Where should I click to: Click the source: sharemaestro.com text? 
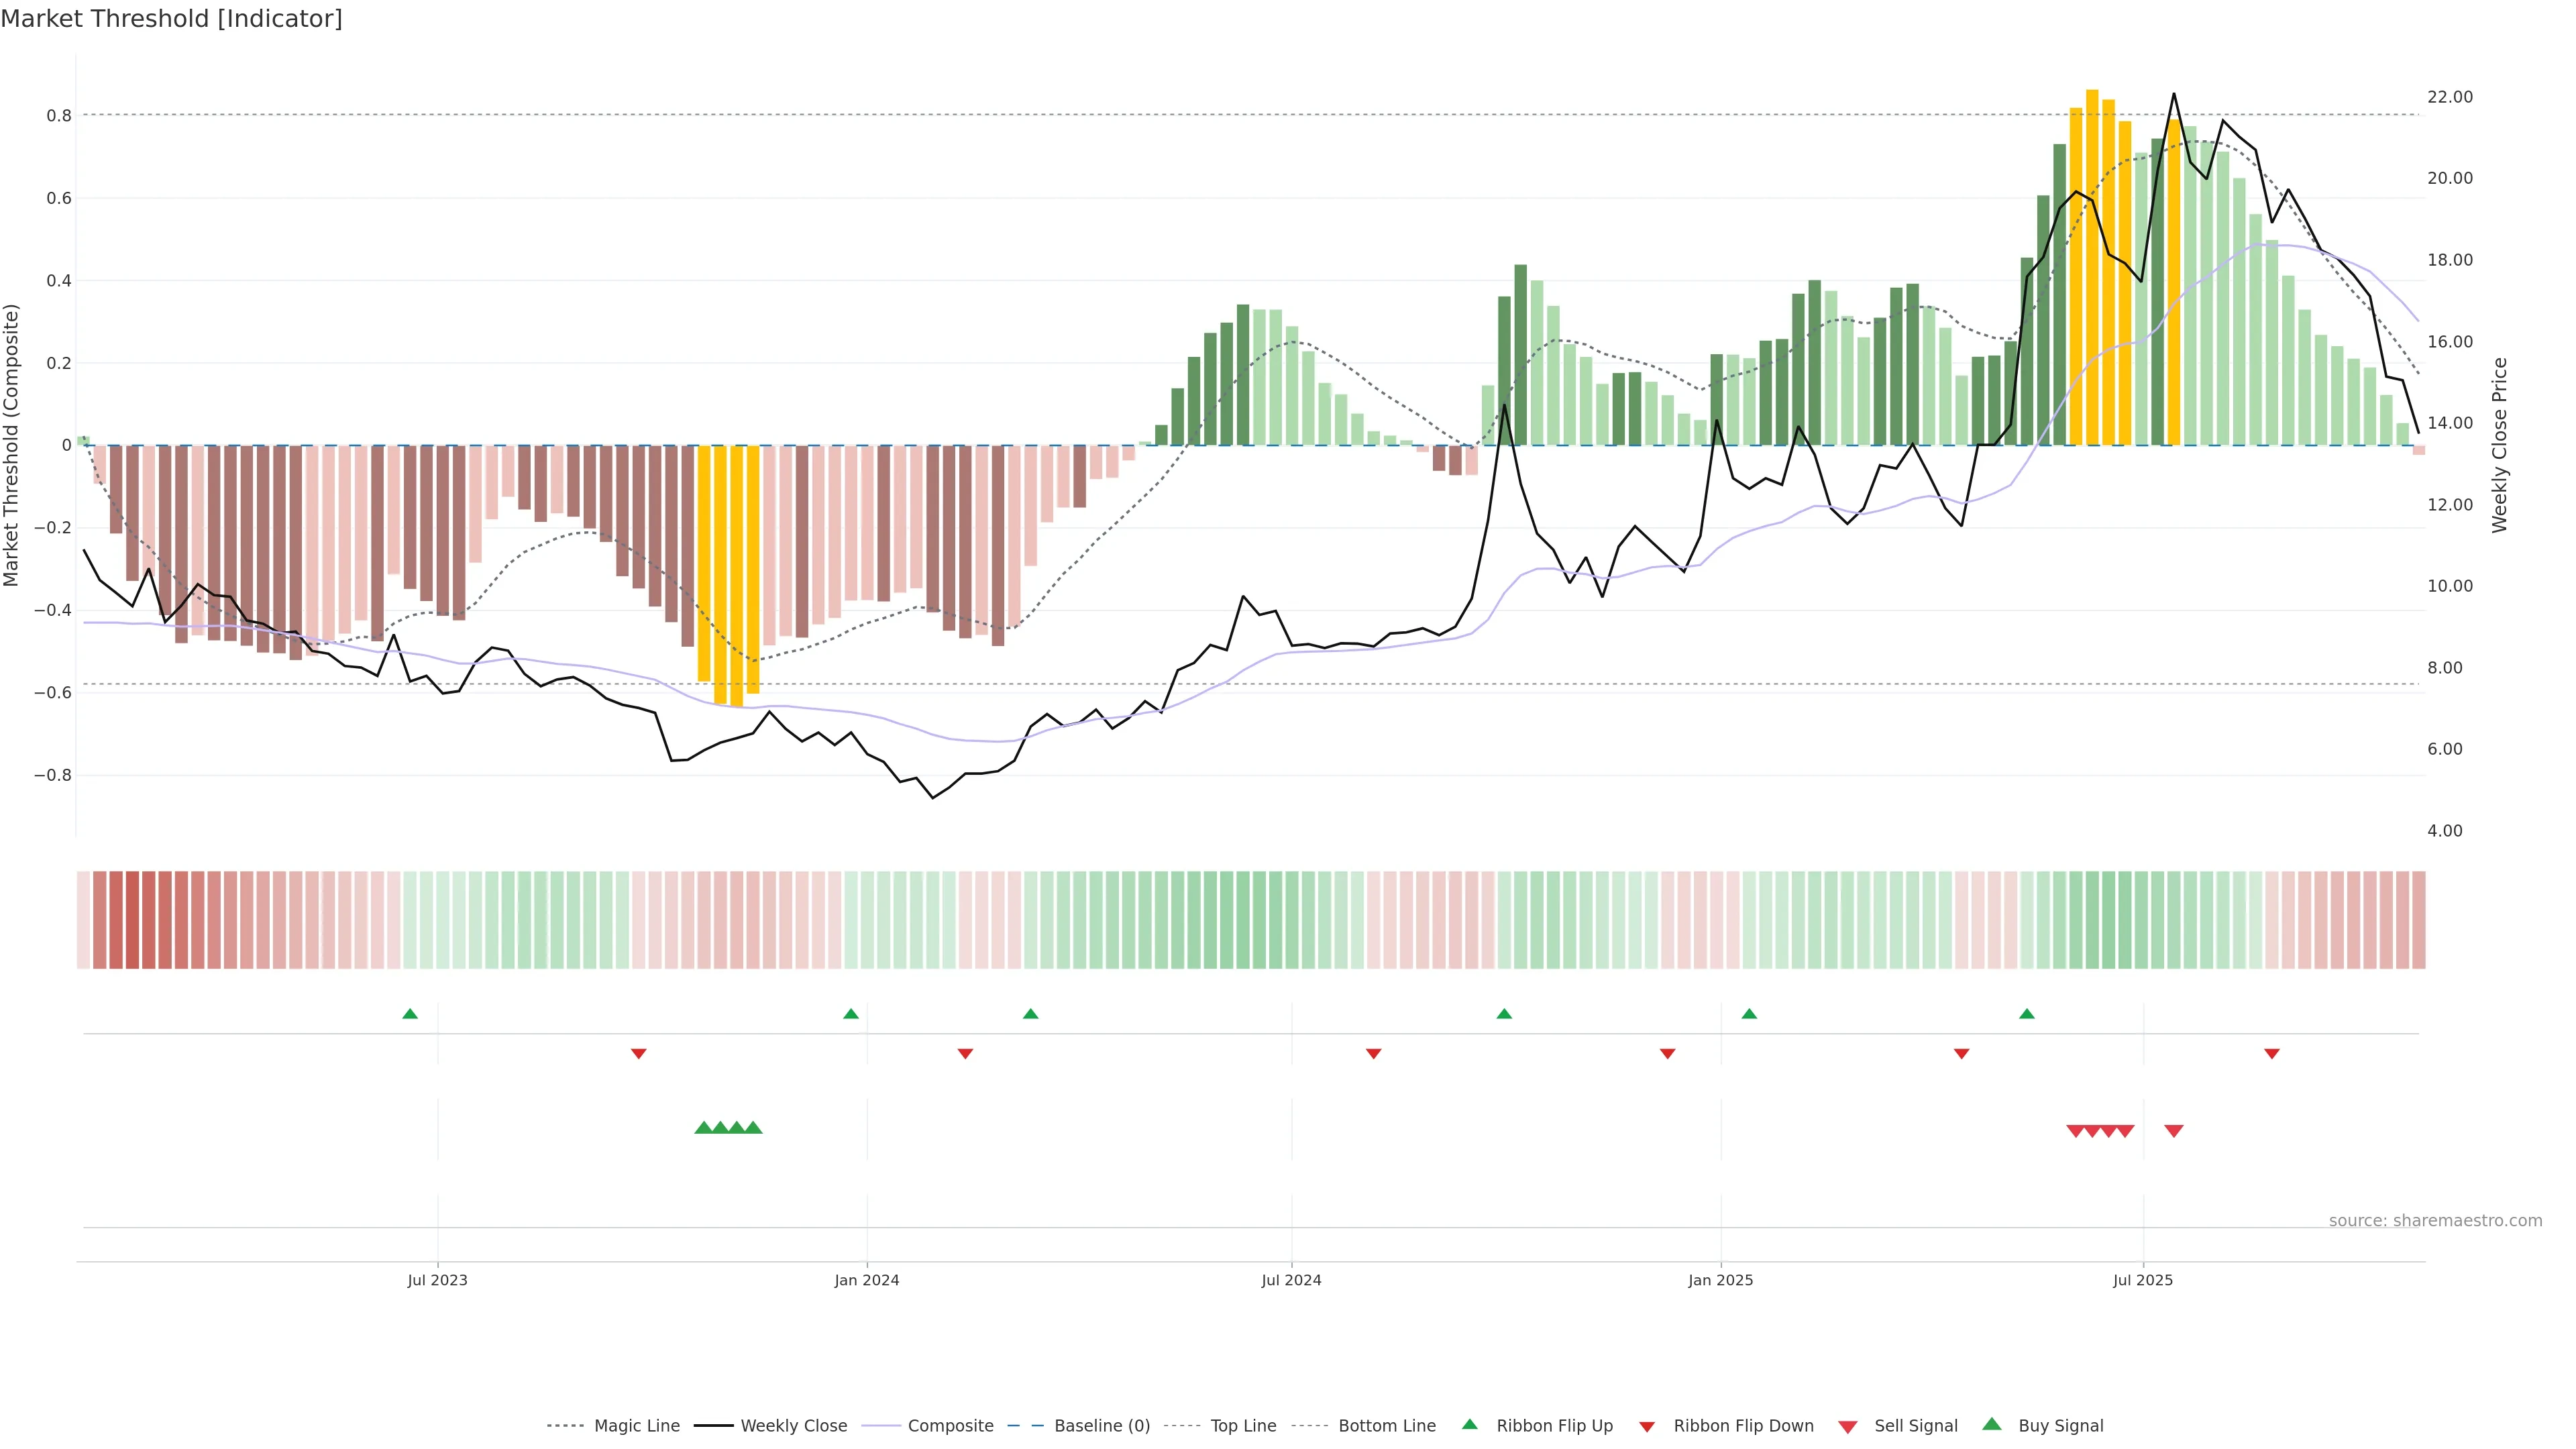[2435, 1221]
